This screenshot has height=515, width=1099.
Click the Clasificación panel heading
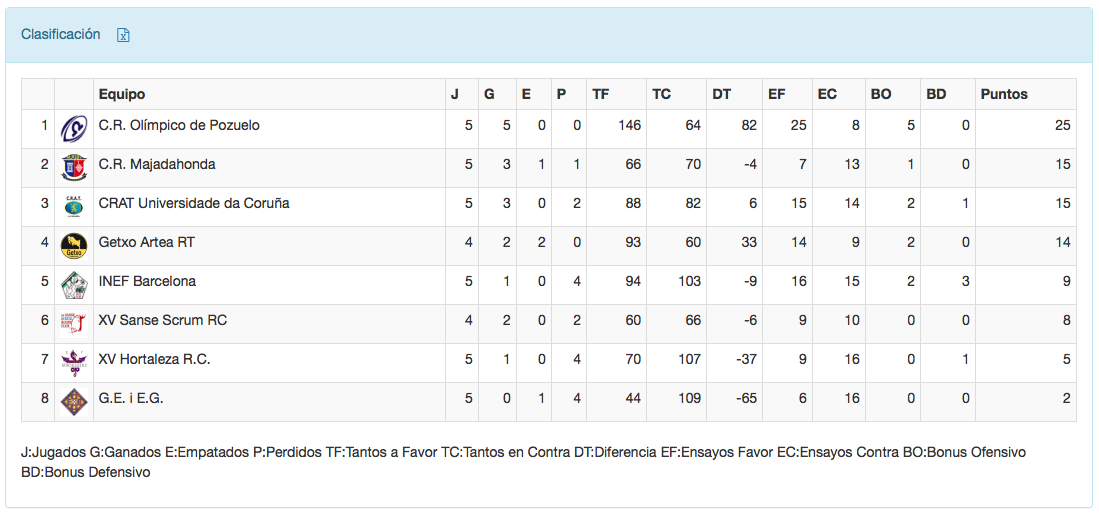pos(61,34)
